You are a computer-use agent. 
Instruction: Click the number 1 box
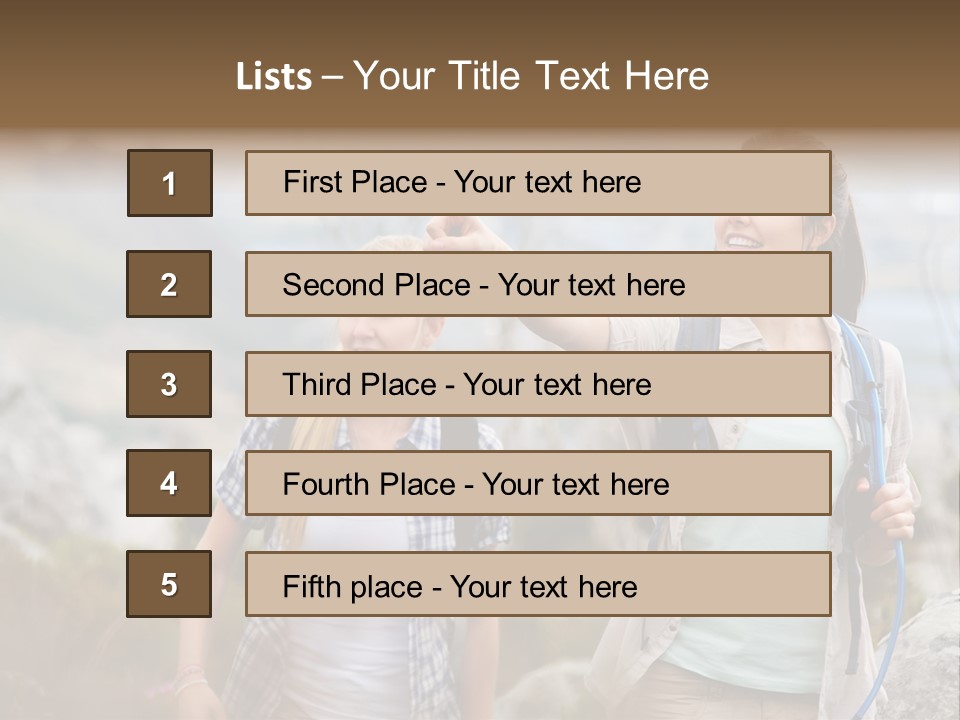pyautogui.click(x=170, y=183)
